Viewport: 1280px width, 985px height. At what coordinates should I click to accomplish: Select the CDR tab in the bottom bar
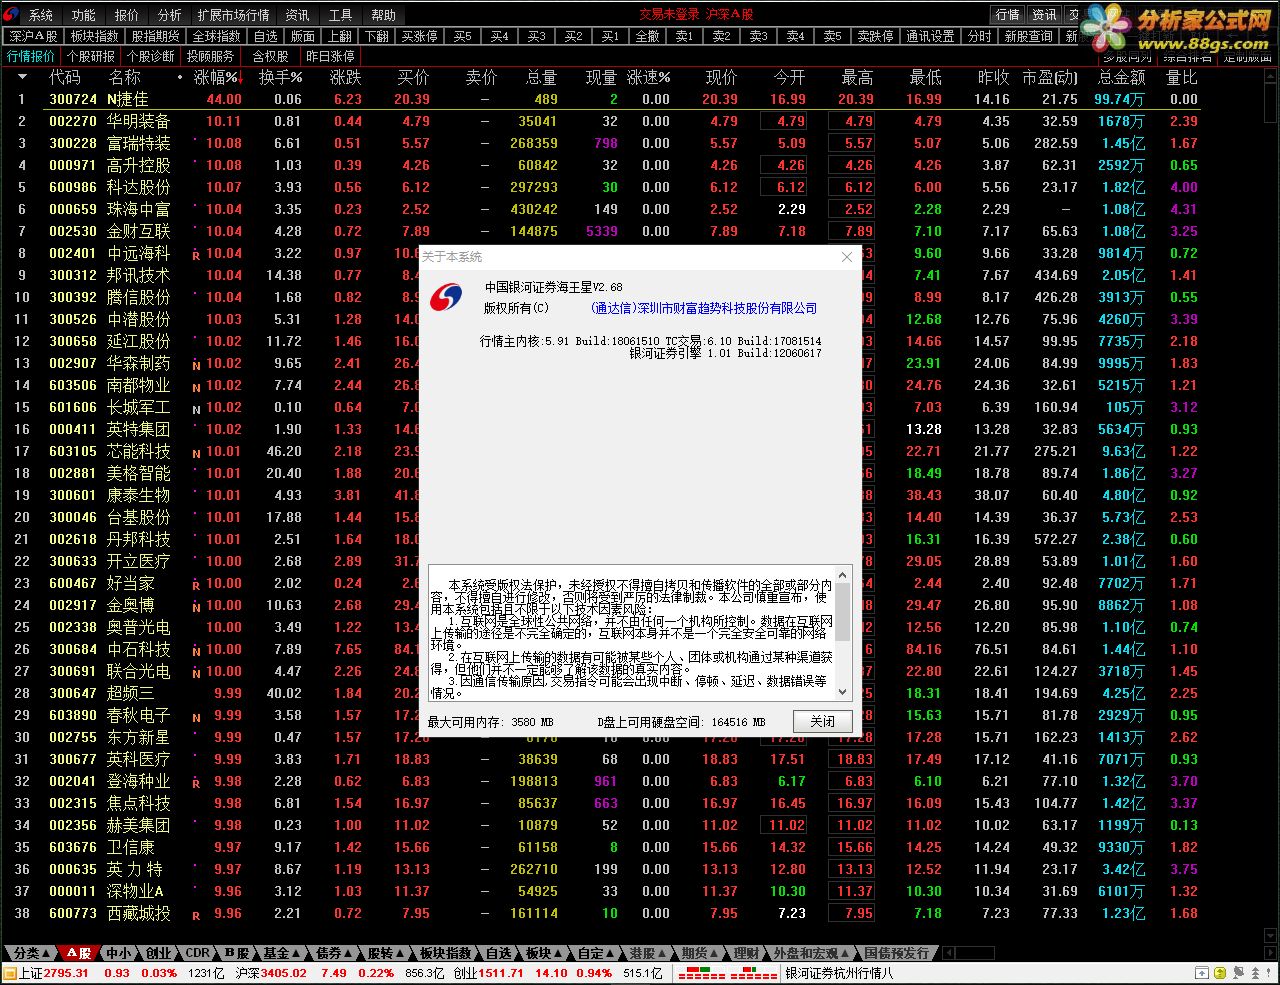point(199,953)
